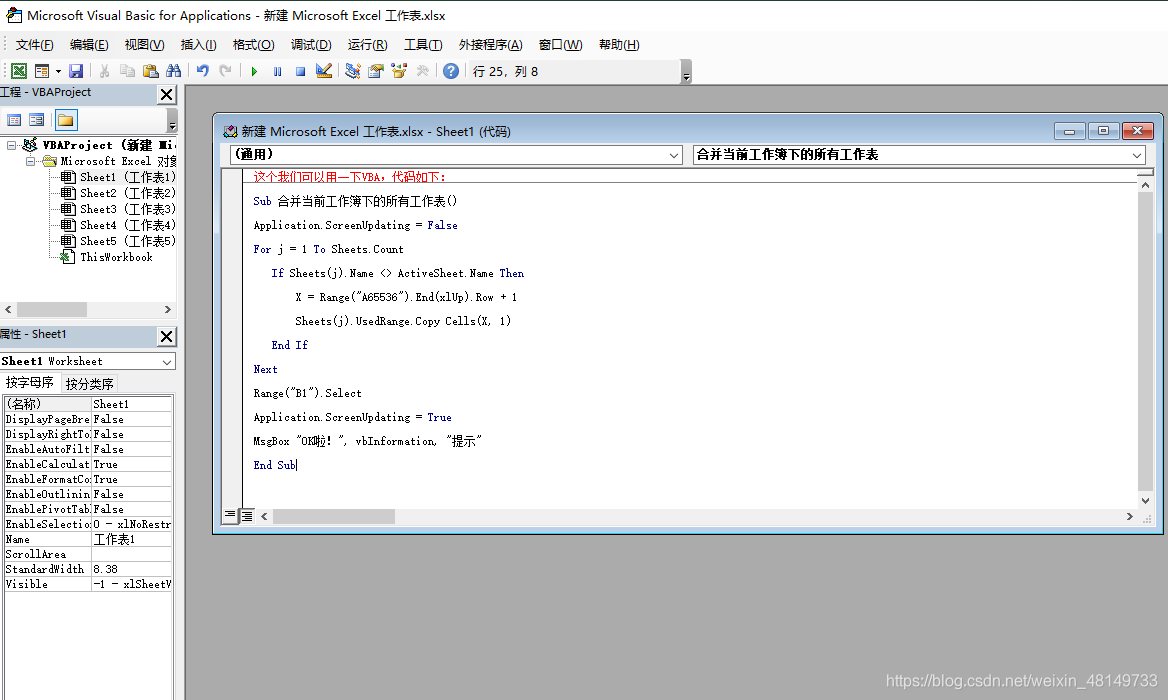
Task: Click the Paste clipboard icon
Action: [x=150, y=71]
